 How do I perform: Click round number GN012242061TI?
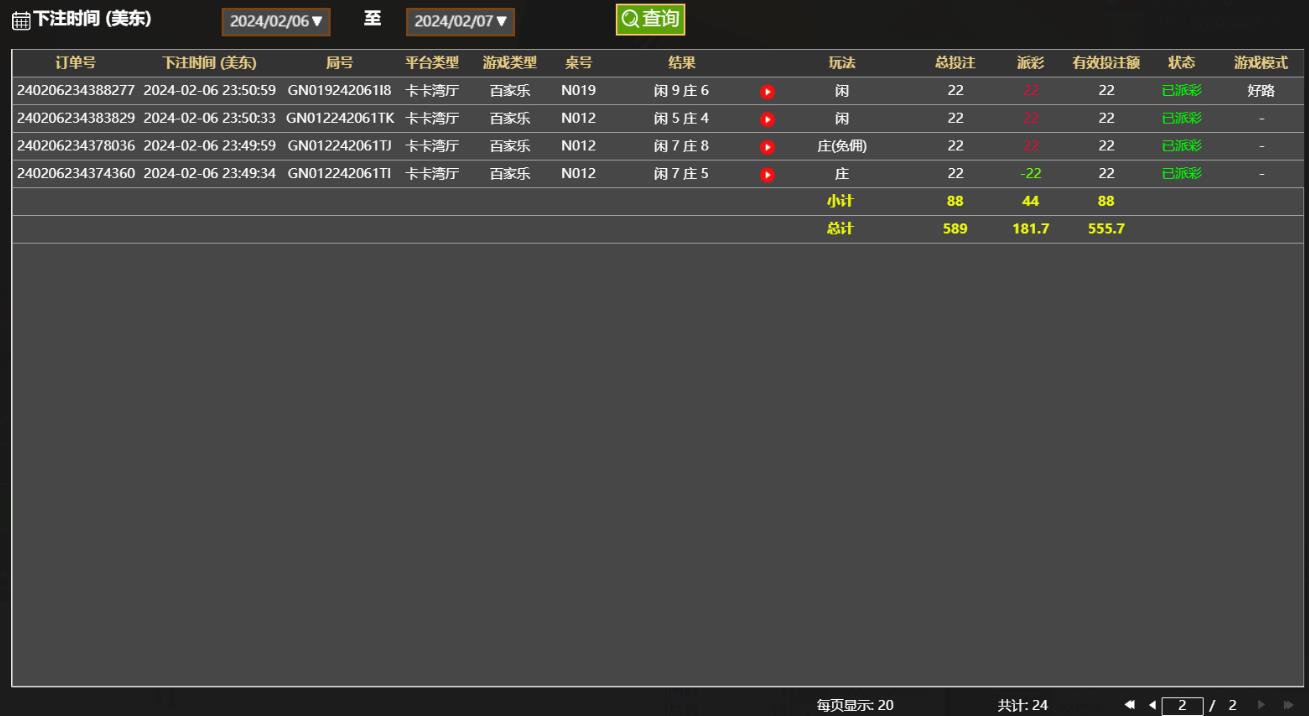[339, 173]
